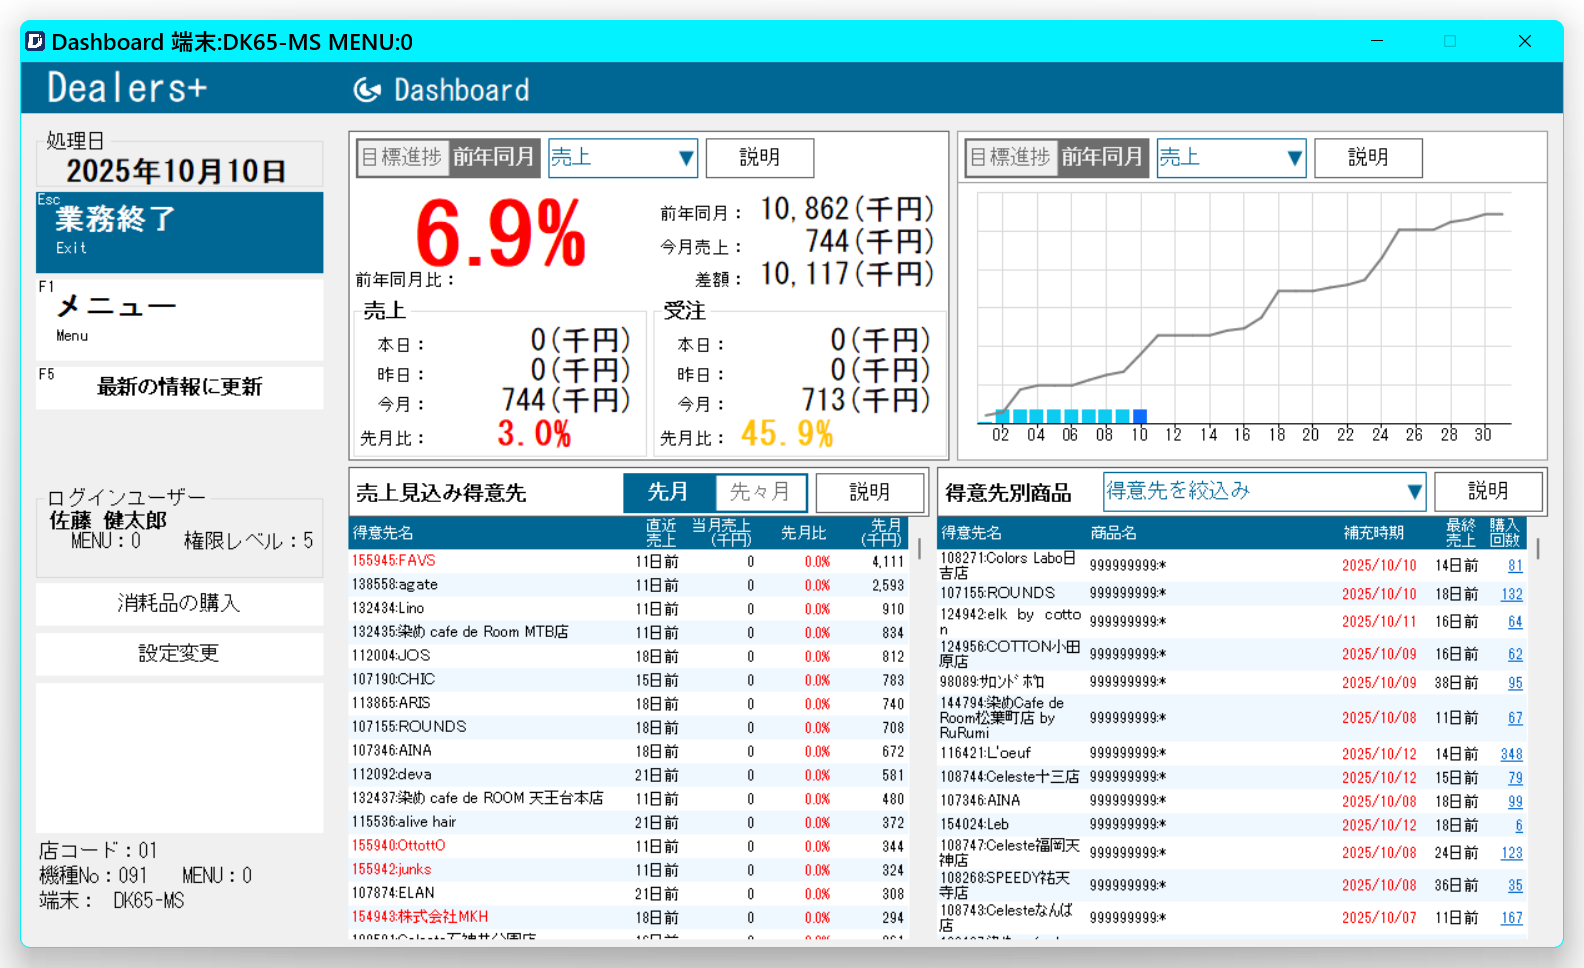Image resolution: width=1584 pixels, height=968 pixels.
Task: Select 前年同月 toggle in the chart panel
Action: tap(1101, 157)
